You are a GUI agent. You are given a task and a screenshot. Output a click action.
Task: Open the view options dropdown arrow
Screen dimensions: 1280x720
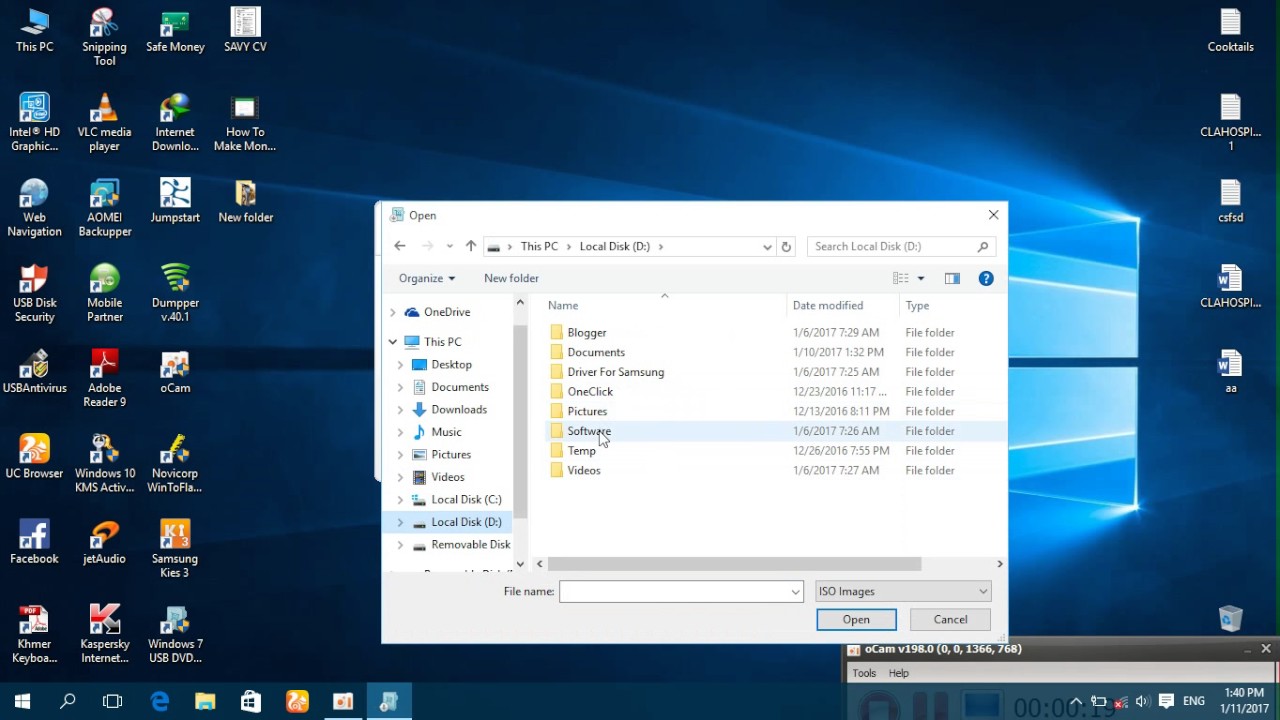[921, 278]
